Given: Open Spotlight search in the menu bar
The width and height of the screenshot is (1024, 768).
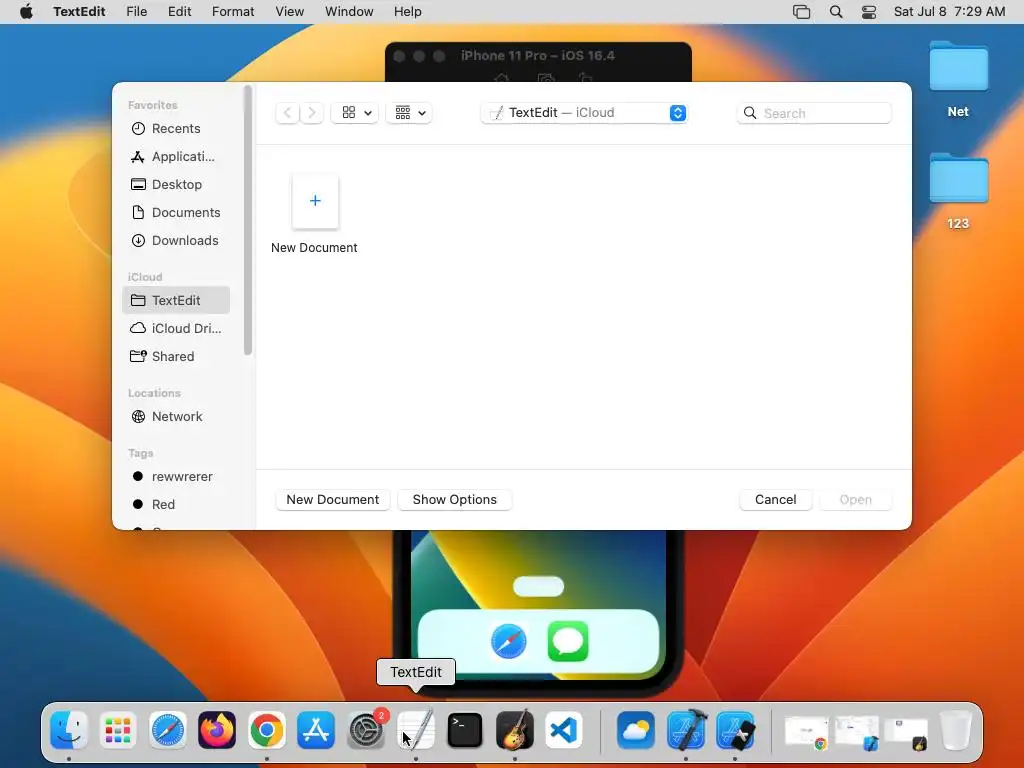Looking at the screenshot, I should click(x=836, y=12).
